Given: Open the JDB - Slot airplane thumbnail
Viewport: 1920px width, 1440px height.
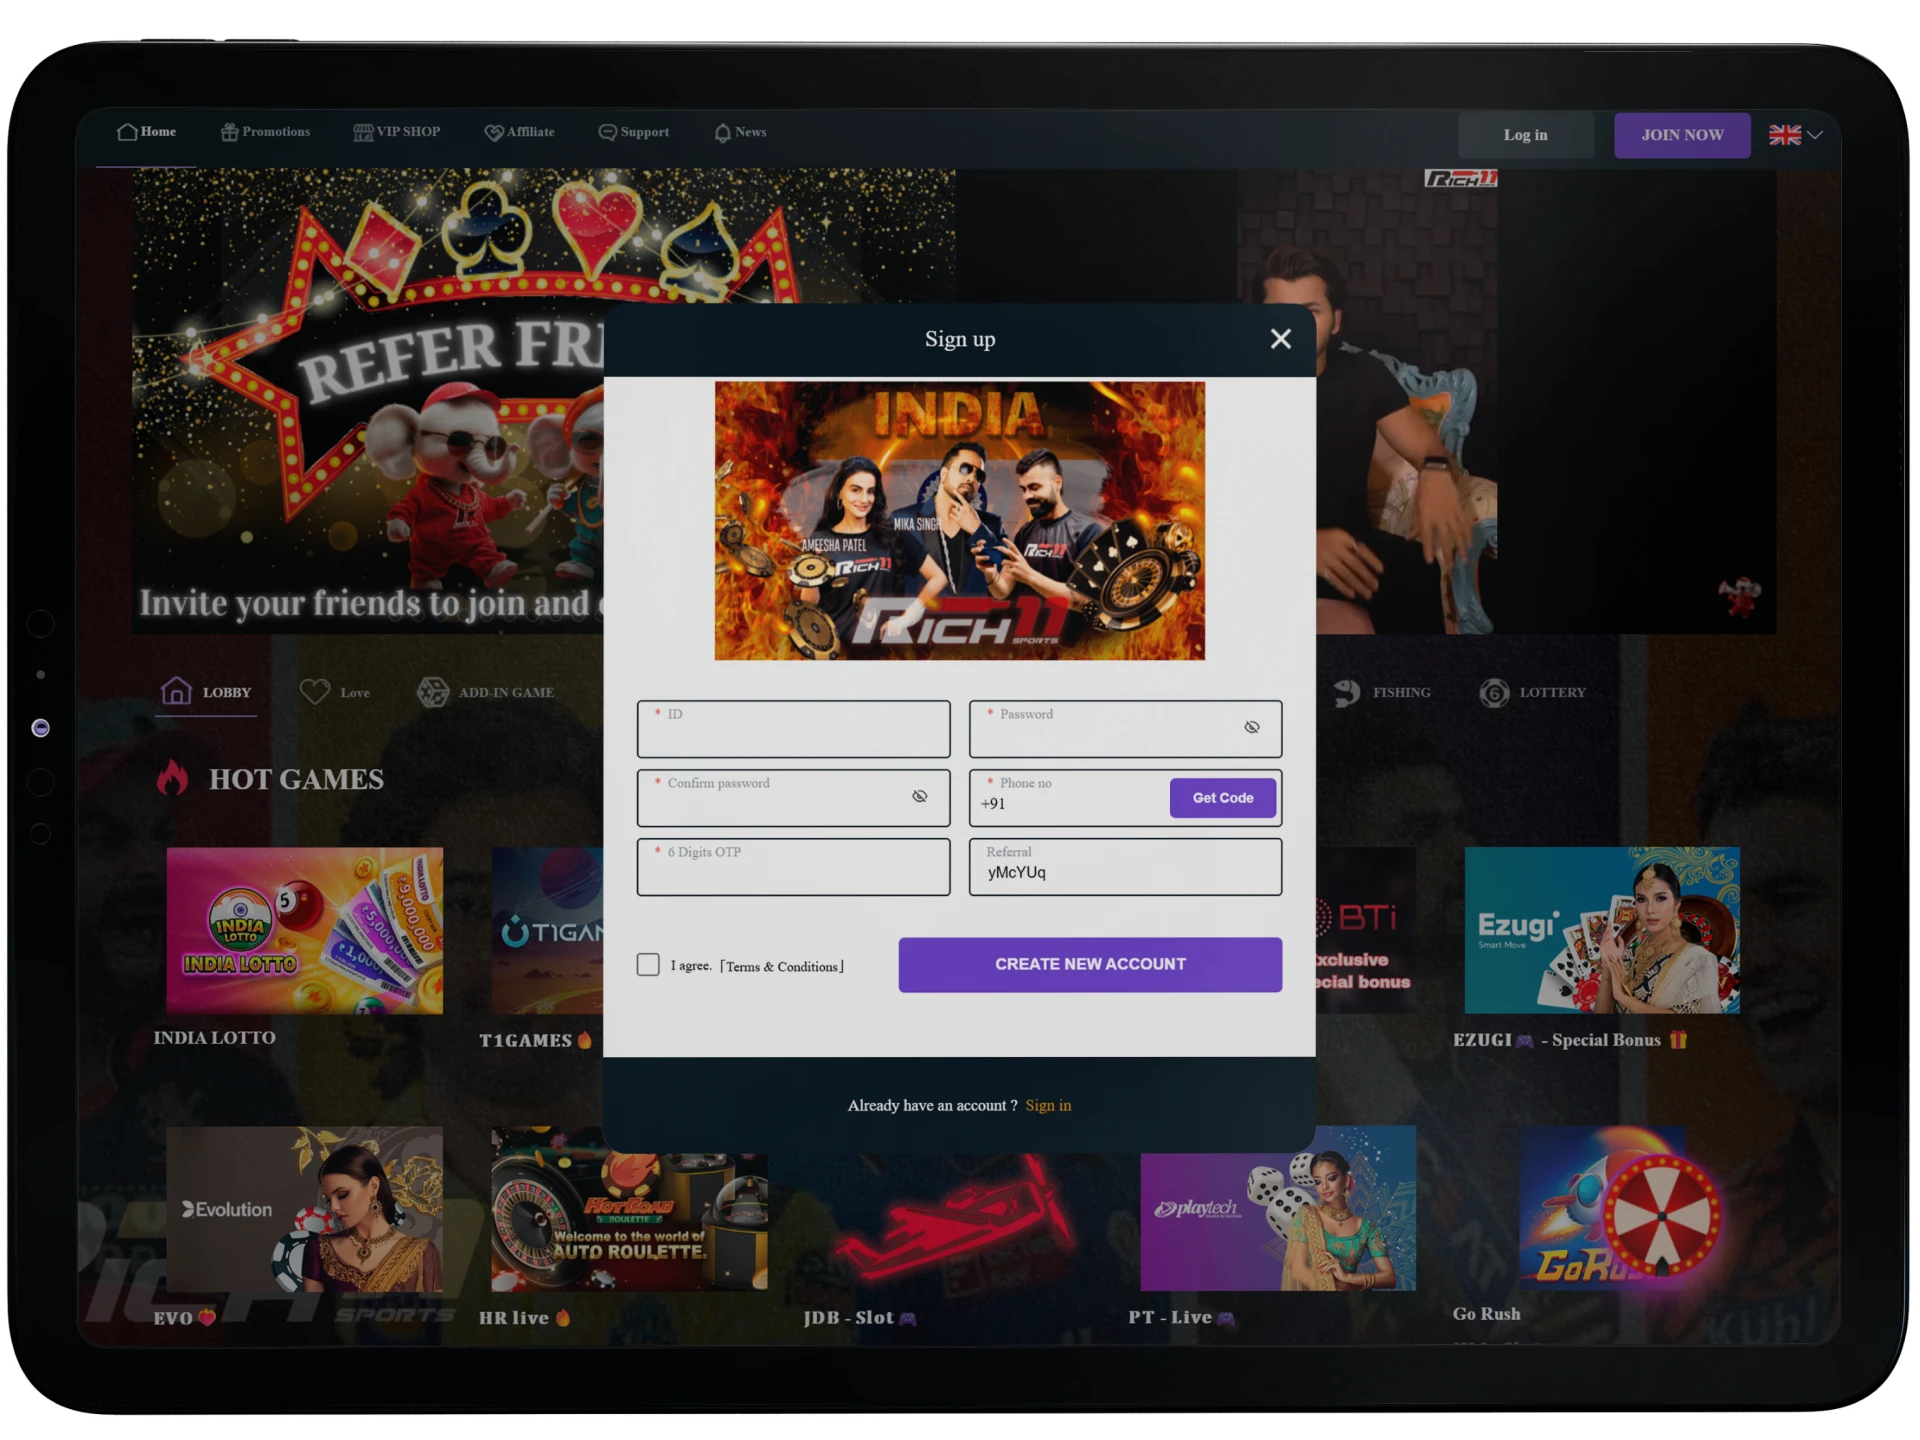Looking at the screenshot, I should [954, 1221].
